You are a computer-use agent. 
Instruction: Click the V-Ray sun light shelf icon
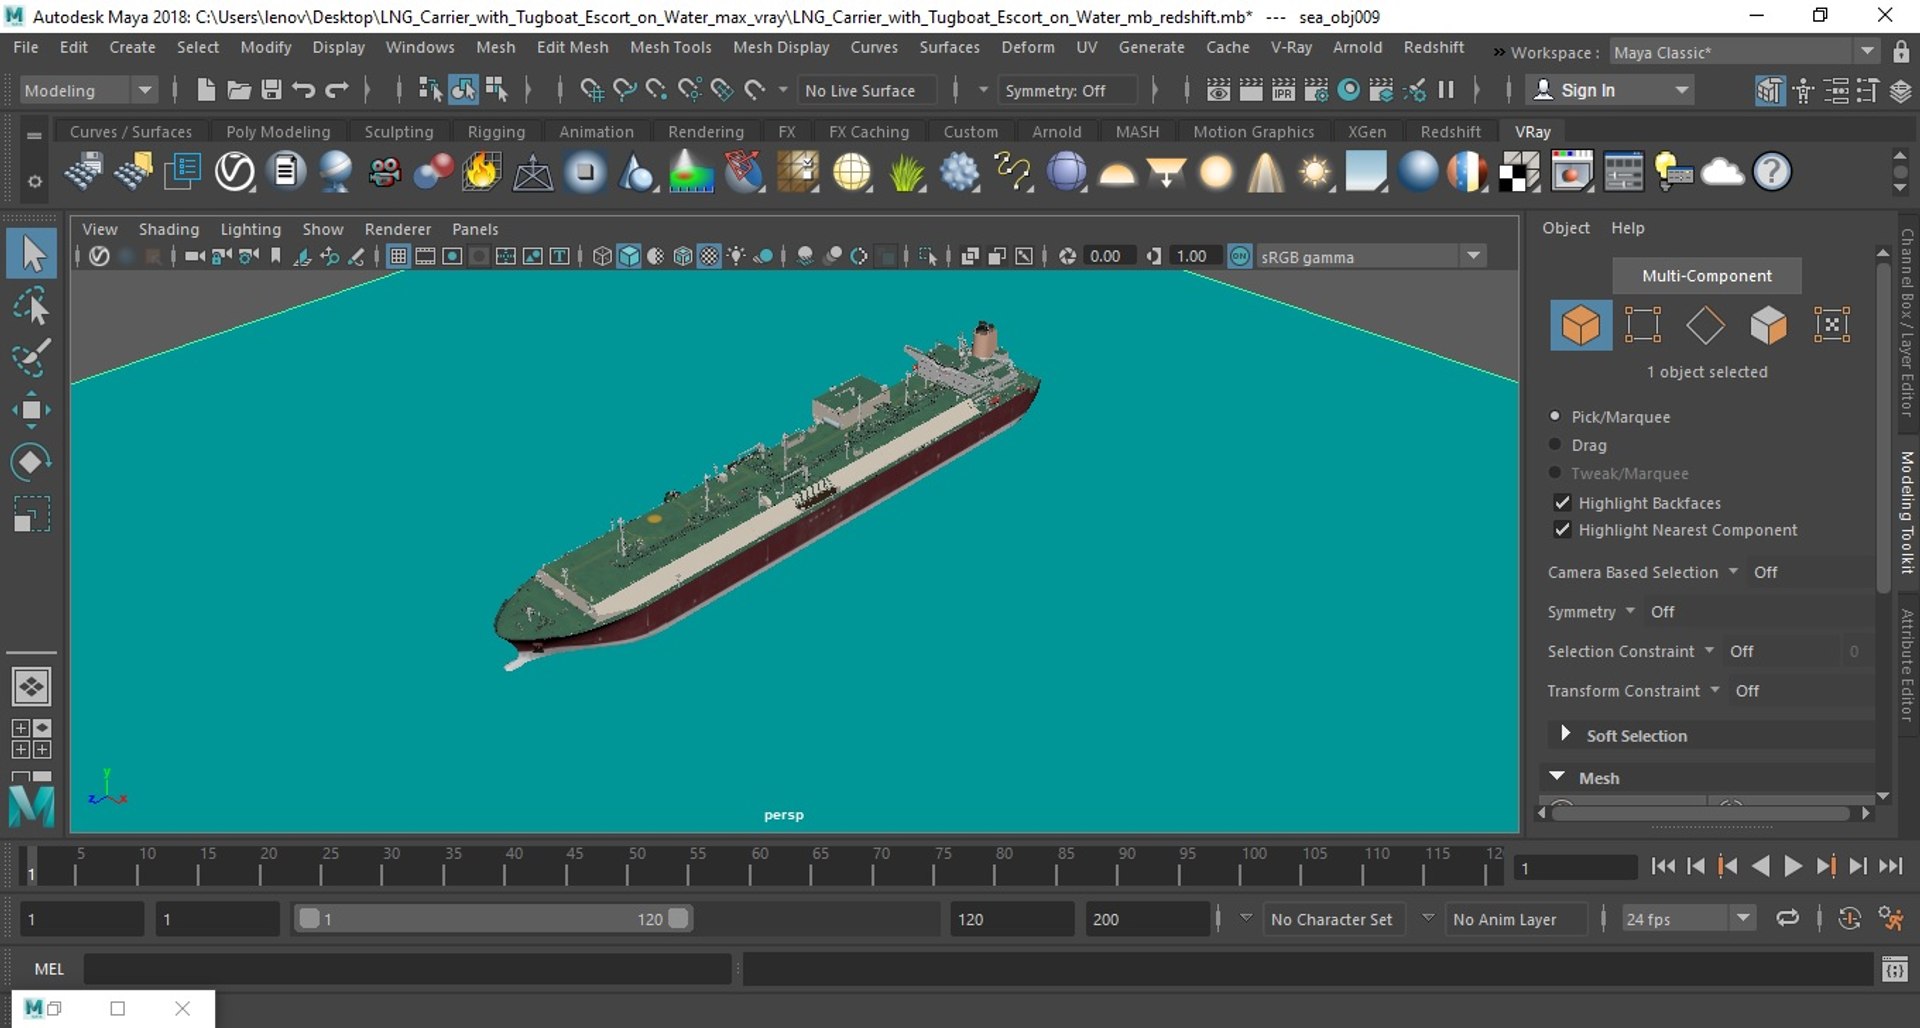[x=1315, y=172]
